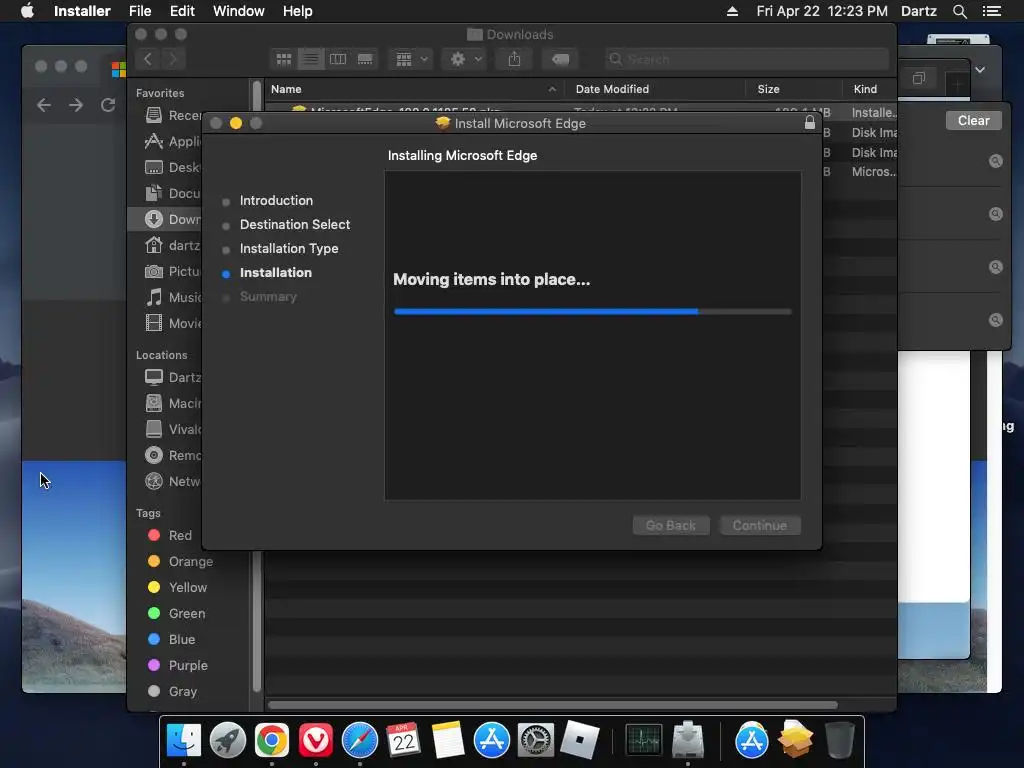This screenshot has width=1024, height=768.
Task: Select the Yellow tag in sidebar
Action: 178,587
